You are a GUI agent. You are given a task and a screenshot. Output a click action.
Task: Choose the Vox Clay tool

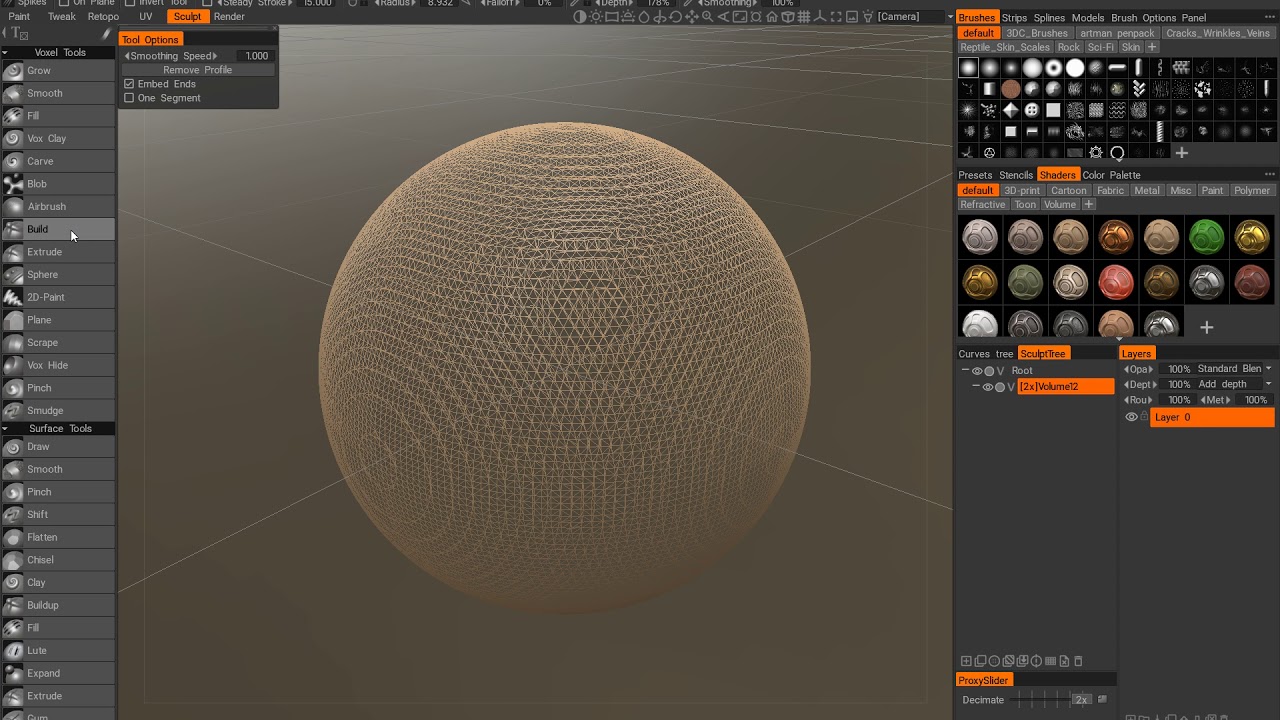tap(58, 139)
